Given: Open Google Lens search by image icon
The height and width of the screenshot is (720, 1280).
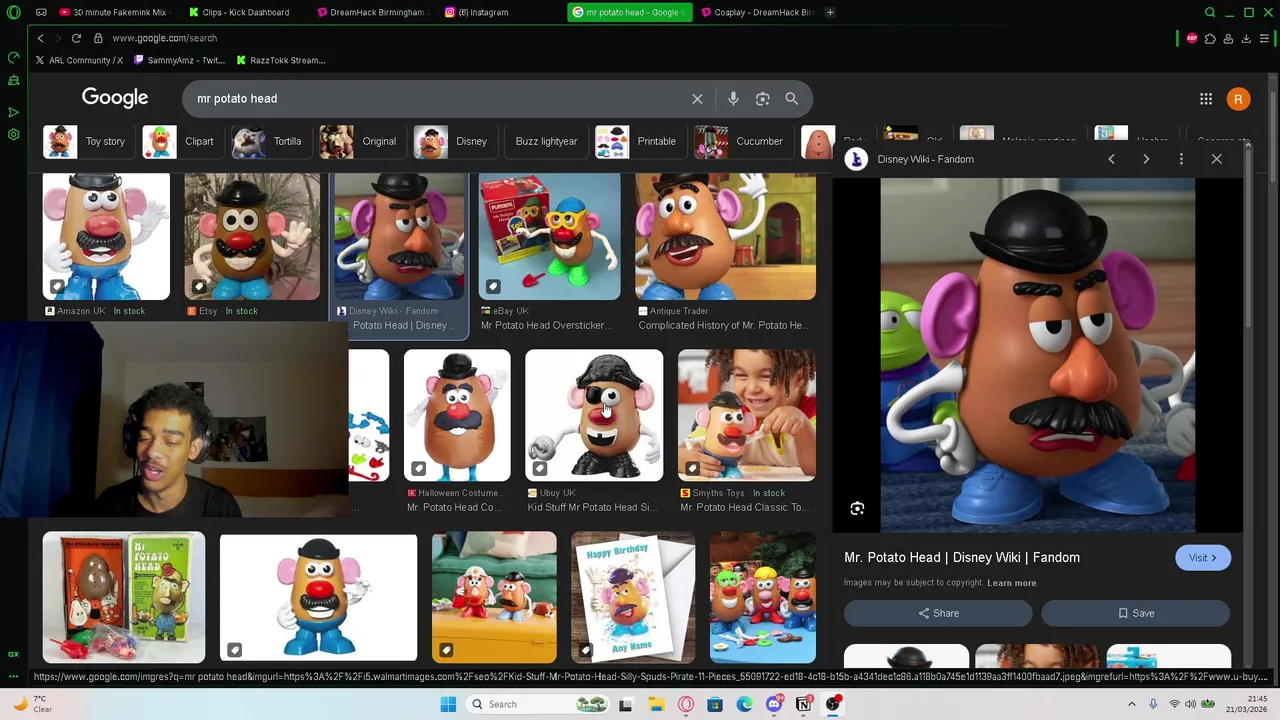Looking at the screenshot, I should (x=763, y=99).
